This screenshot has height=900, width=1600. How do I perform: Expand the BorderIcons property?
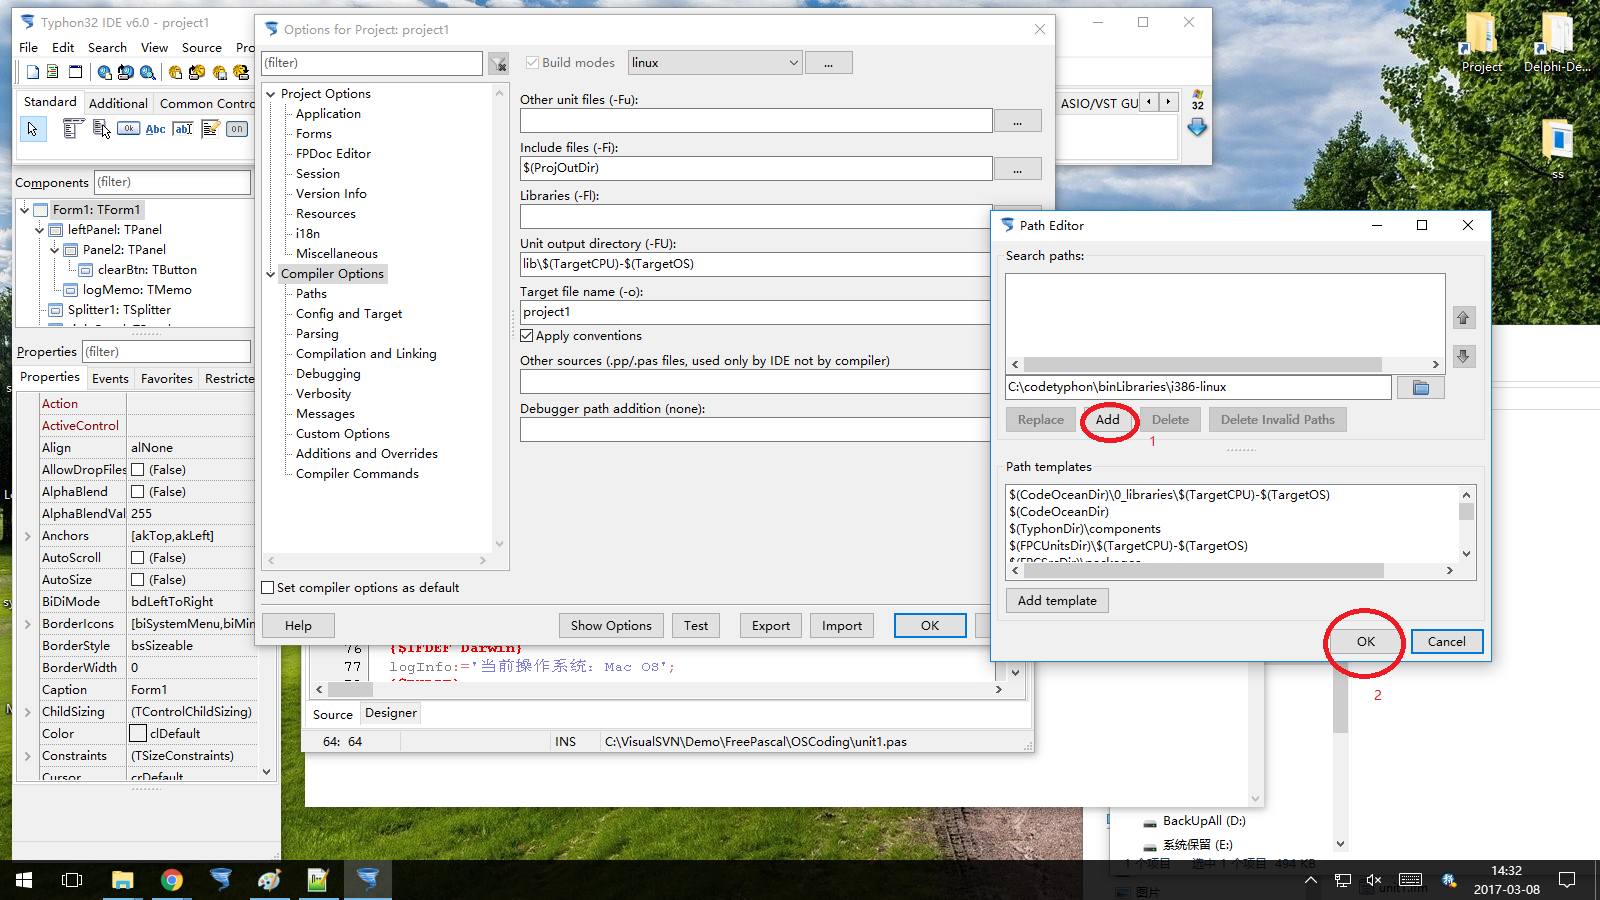click(27, 624)
